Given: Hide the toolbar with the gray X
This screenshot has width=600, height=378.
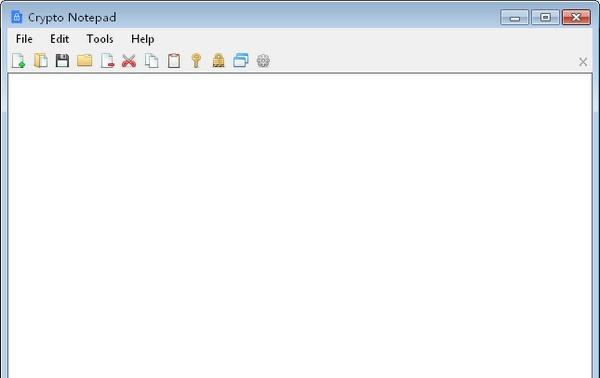Looking at the screenshot, I should tap(583, 62).
